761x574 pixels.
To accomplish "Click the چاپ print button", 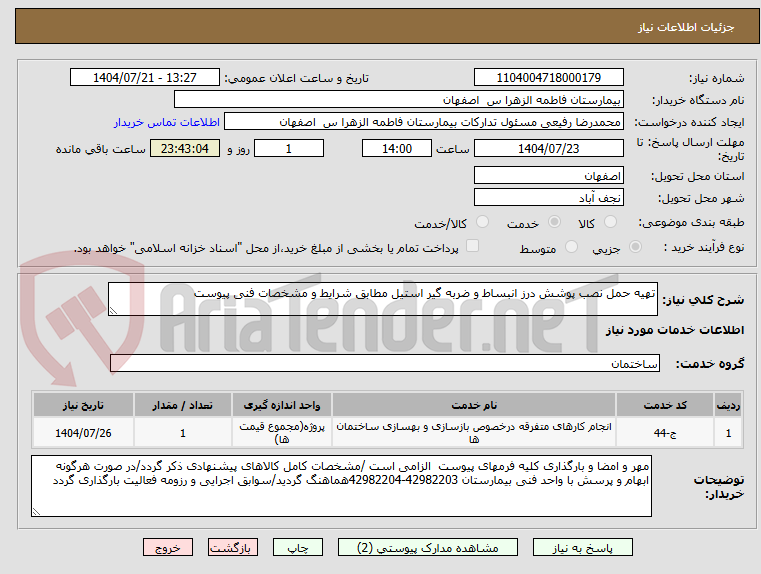I will pyautogui.click(x=298, y=547).
